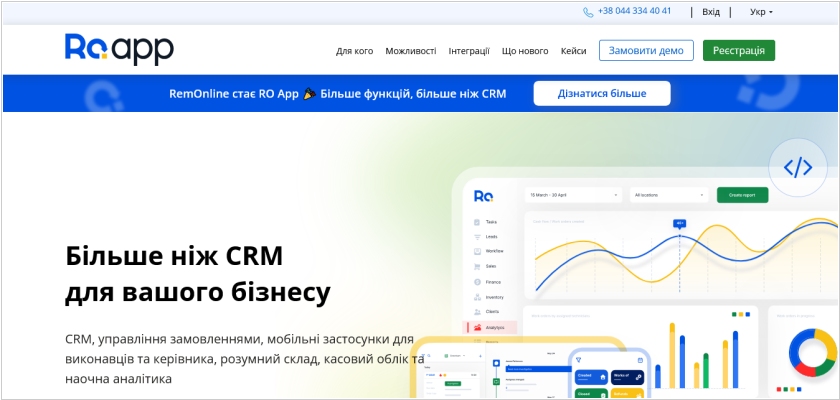Image resolution: width=840 pixels, height=400 pixels.
Task: Click the calendar icon on the phone mockup
Action: (640, 360)
